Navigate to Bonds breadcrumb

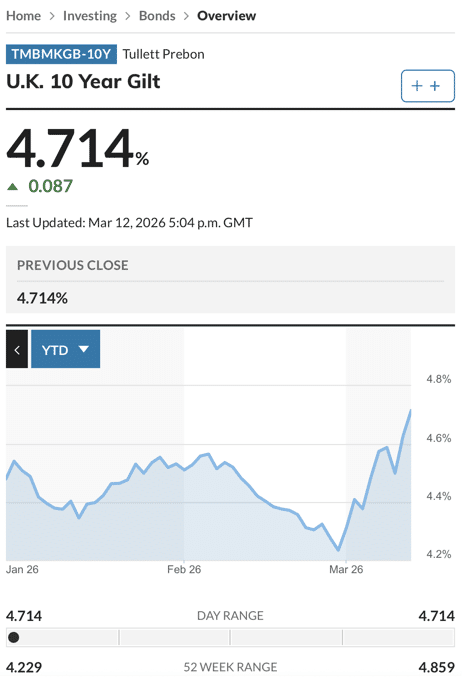[157, 16]
